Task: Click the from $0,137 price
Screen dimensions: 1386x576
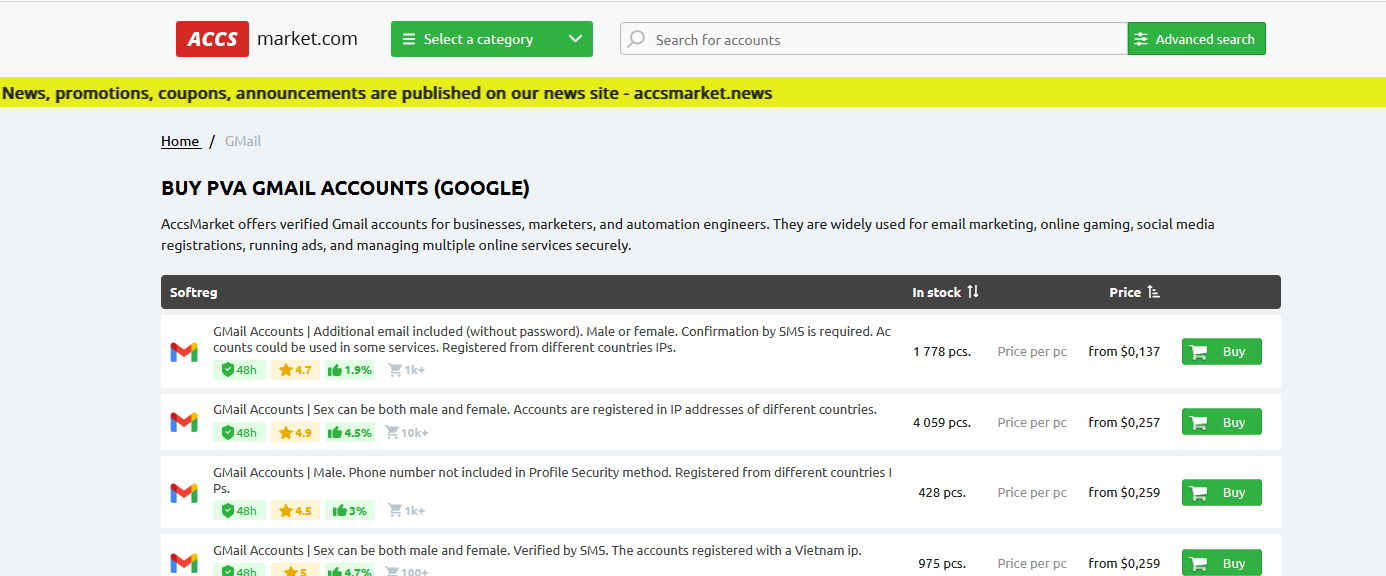Action: coord(1124,351)
